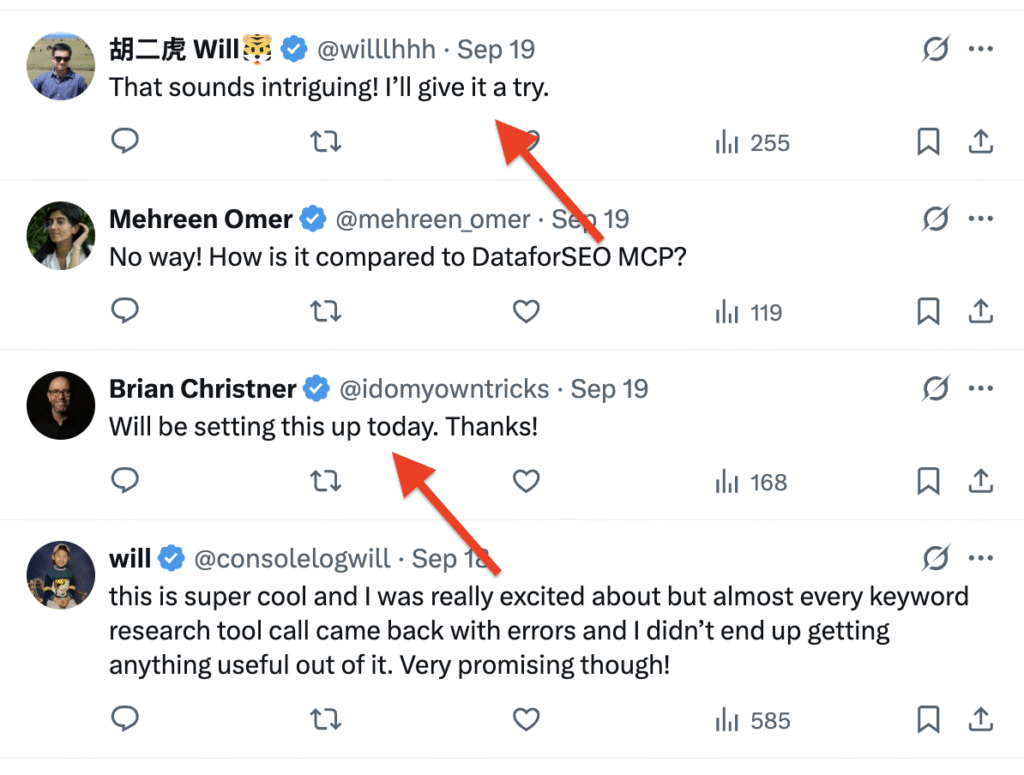View analytics showing 585 views
This screenshot has width=1024, height=775.
click(x=753, y=720)
